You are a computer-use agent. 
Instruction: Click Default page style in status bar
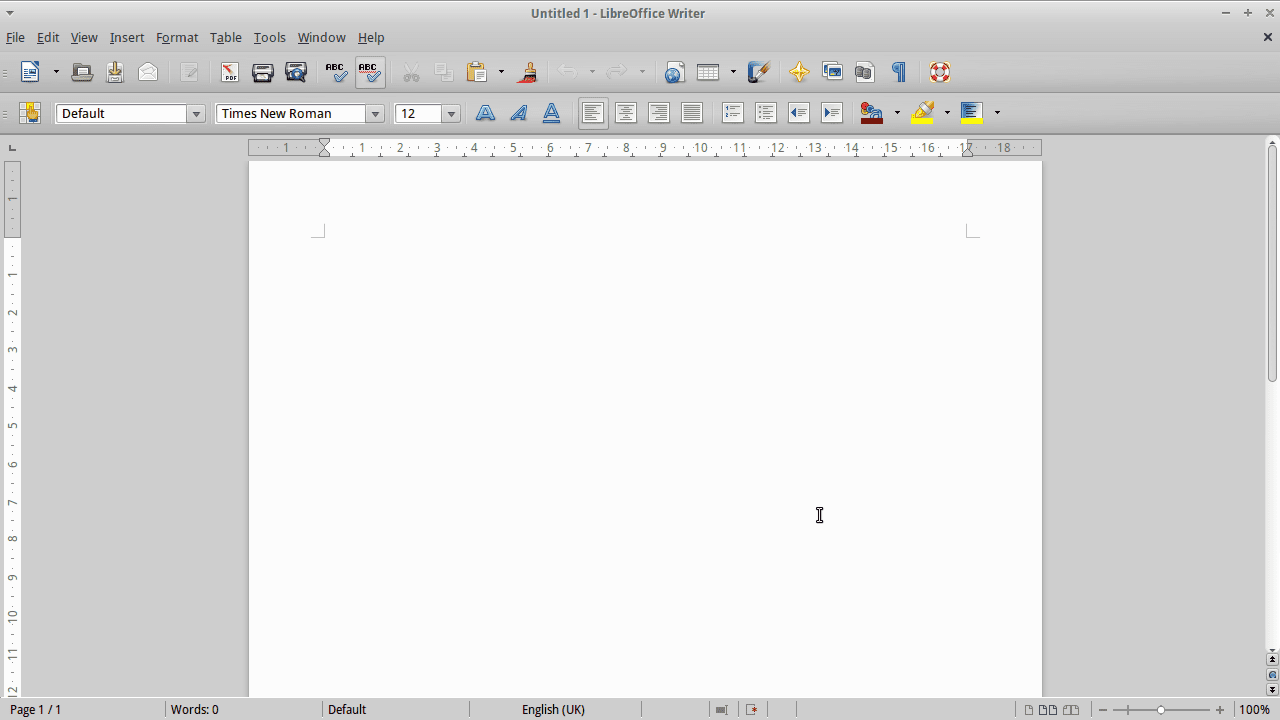[x=347, y=709]
